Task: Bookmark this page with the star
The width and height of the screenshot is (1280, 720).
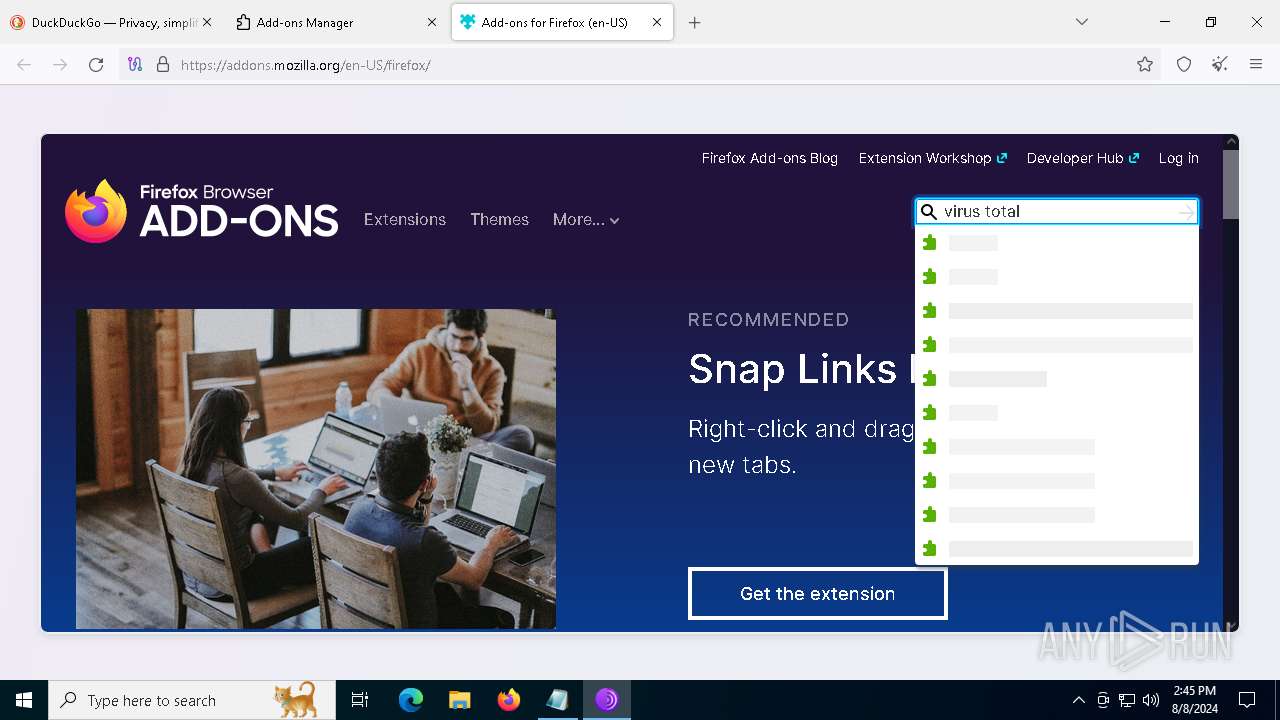Action: [x=1145, y=64]
